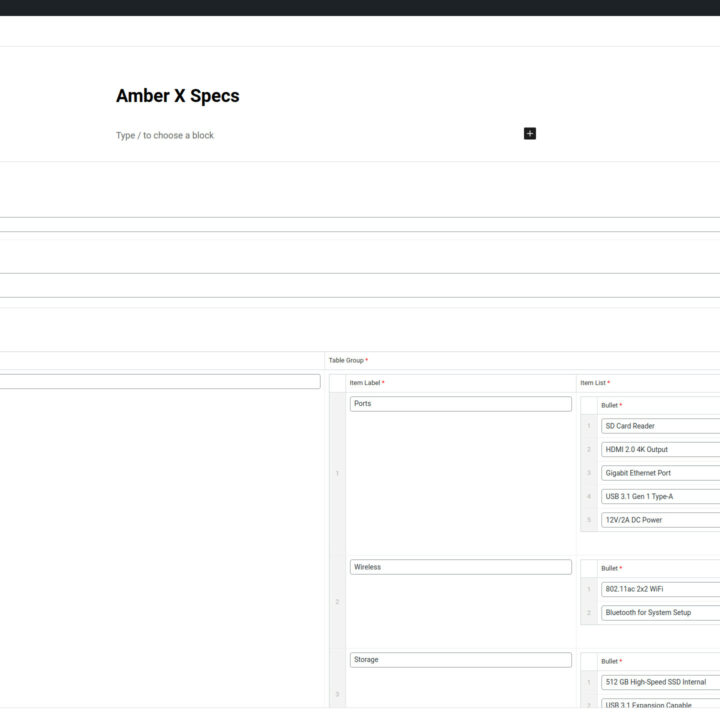Image resolution: width=720 pixels, height=720 pixels.
Task: Click the Bullet header above SD Card Reader
Action: click(611, 405)
